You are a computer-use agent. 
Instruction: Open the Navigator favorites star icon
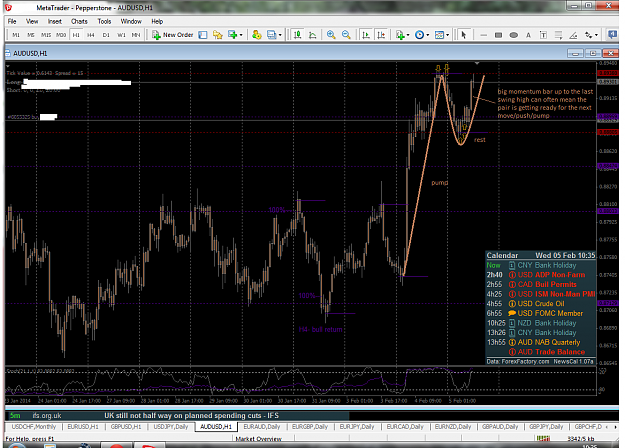218,35
